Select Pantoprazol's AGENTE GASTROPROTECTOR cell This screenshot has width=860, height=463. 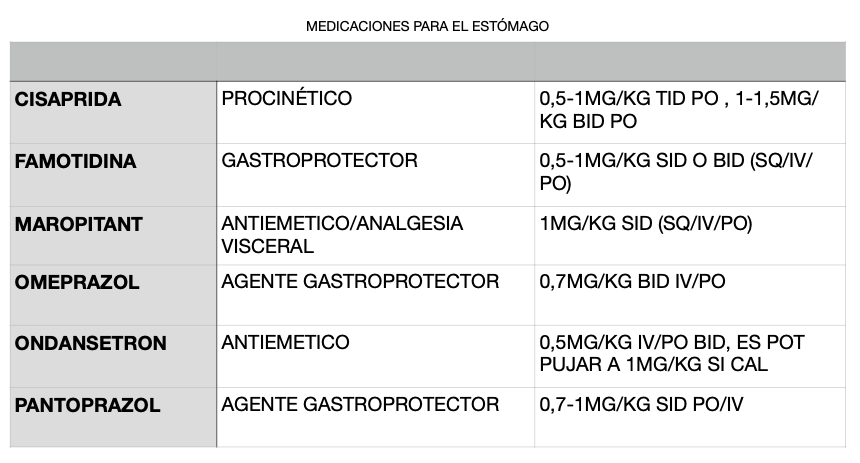[376, 417]
